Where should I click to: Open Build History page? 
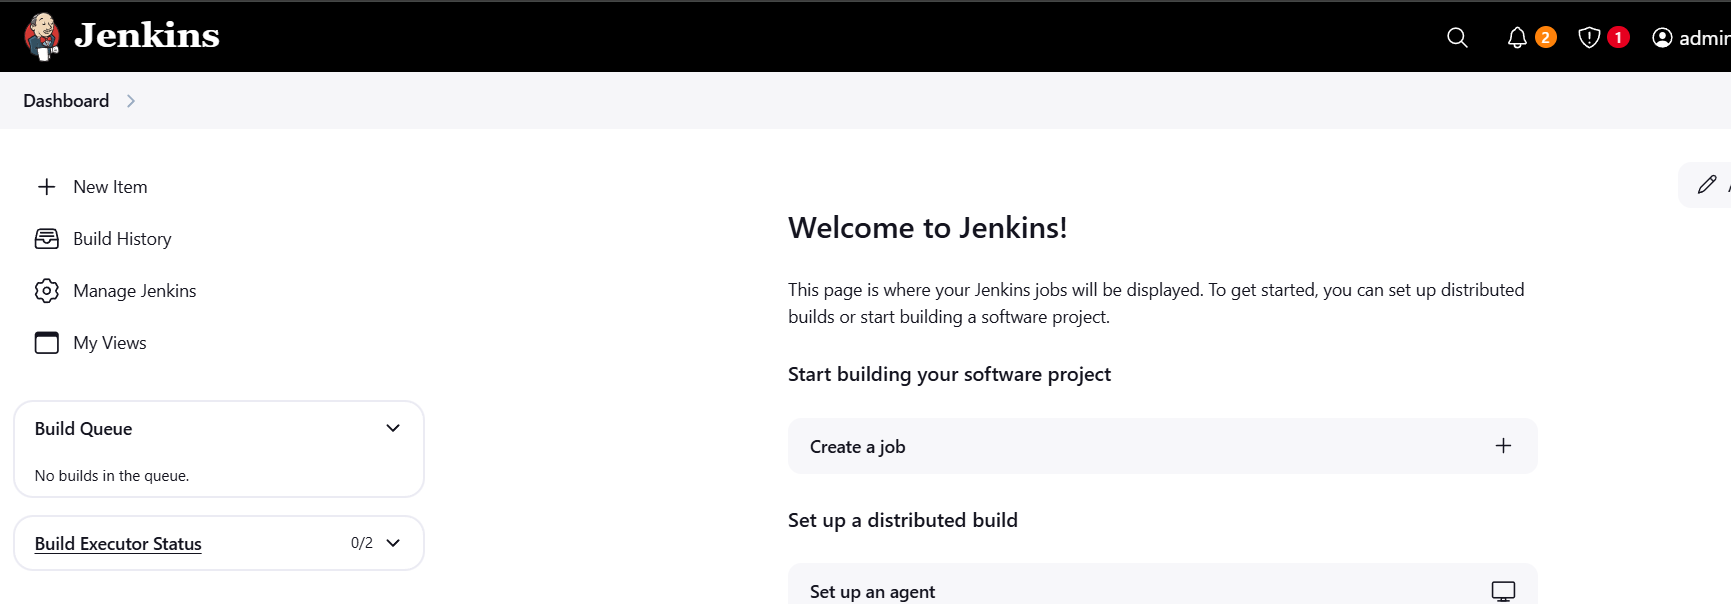122,239
